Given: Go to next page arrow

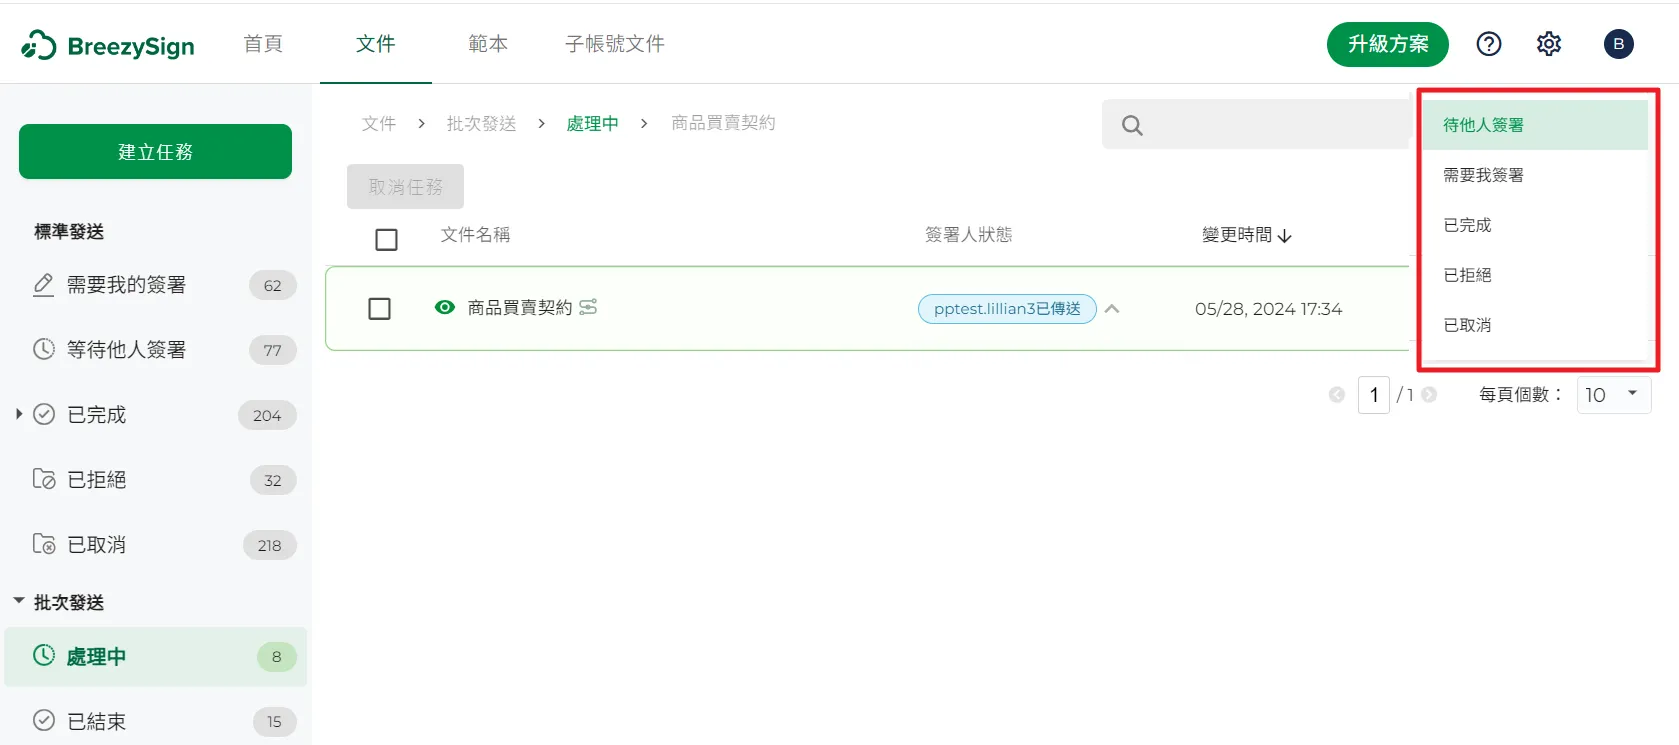Looking at the screenshot, I should pos(1429,395).
